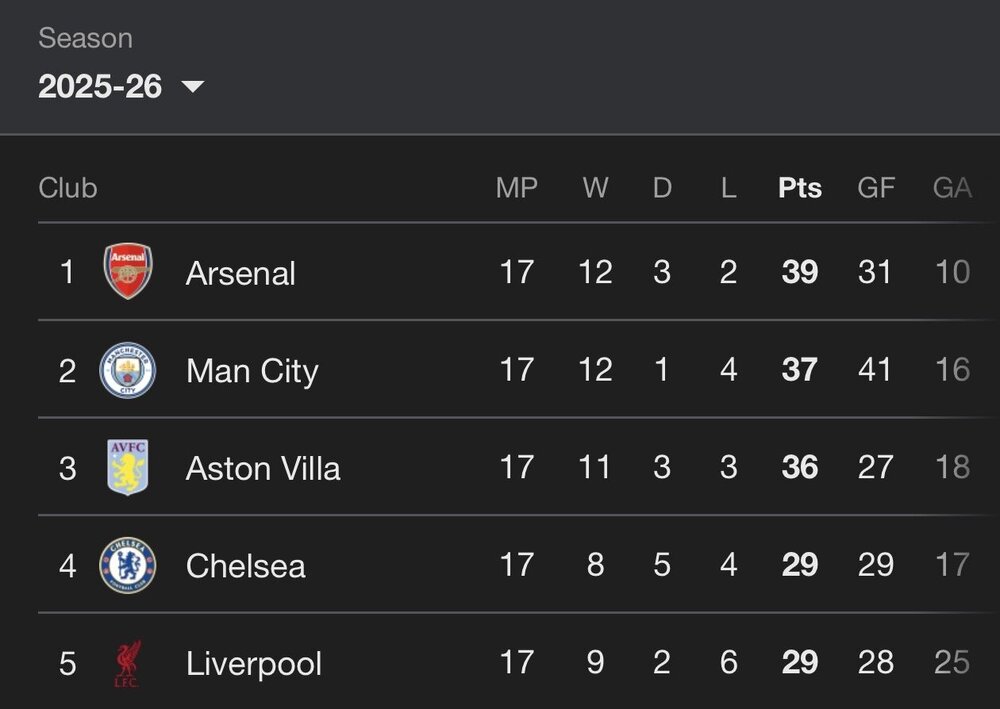This screenshot has height=709, width=1000.
Task: Open the Man City team link
Action: coord(253,371)
